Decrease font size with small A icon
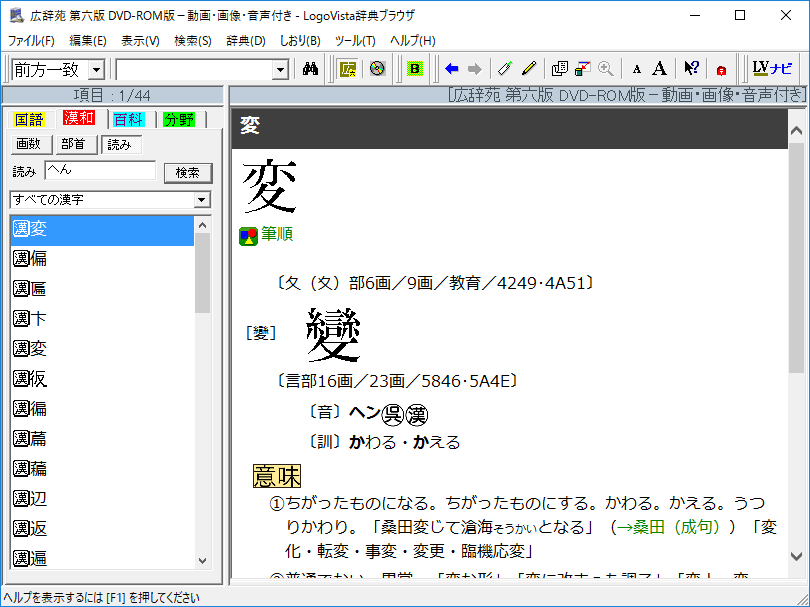 pos(636,69)
